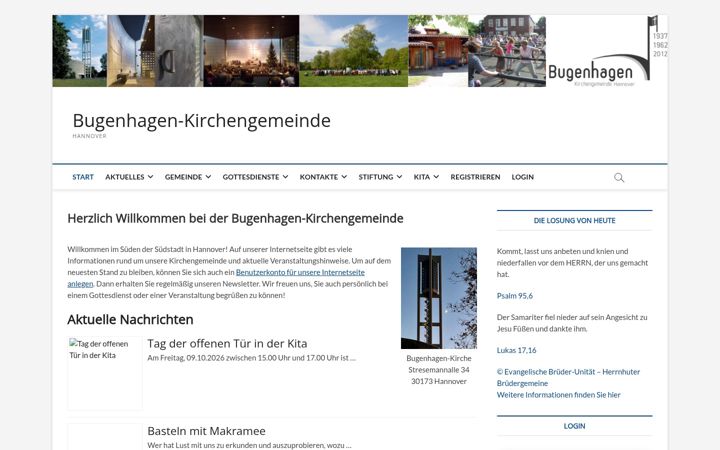720x450 pixels.
Task: Expand the Kontakte menu chevron
Action: tap(344, 177)
